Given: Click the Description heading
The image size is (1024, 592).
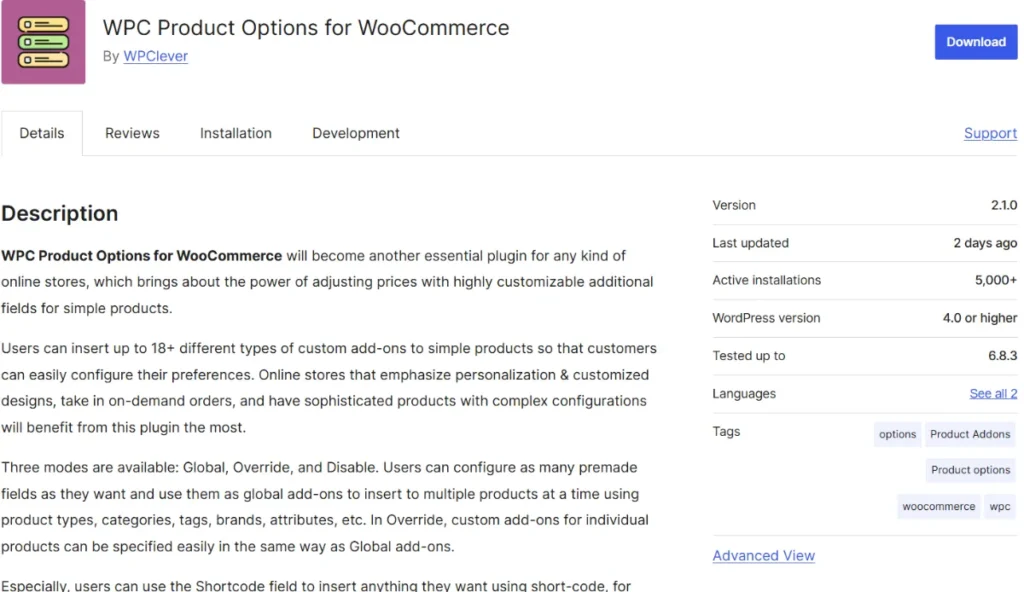Looking at the screenshot, I should coord(60,213).
